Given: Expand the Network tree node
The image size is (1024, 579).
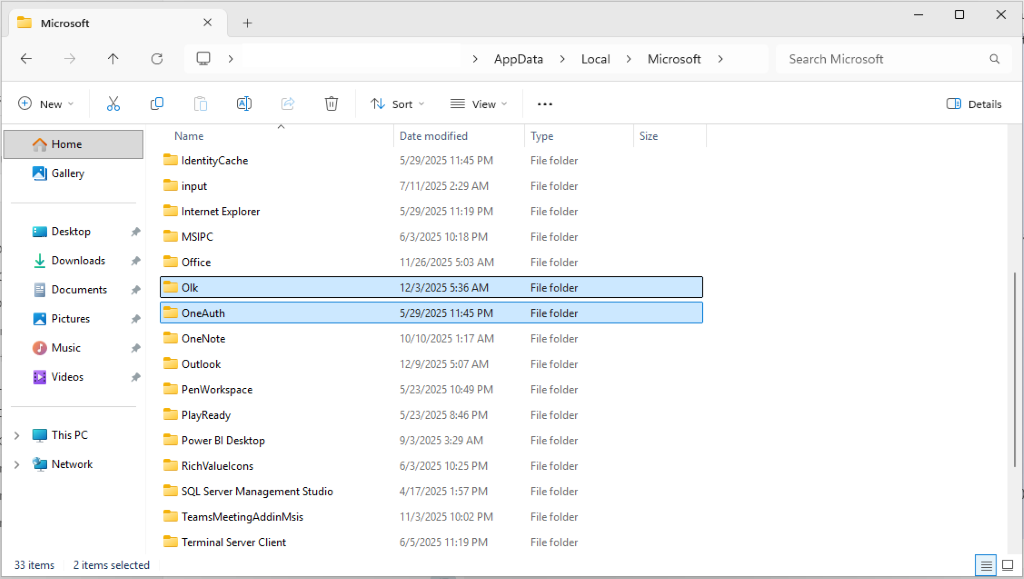Looking at the screenshot, I should tap(17, 464).
